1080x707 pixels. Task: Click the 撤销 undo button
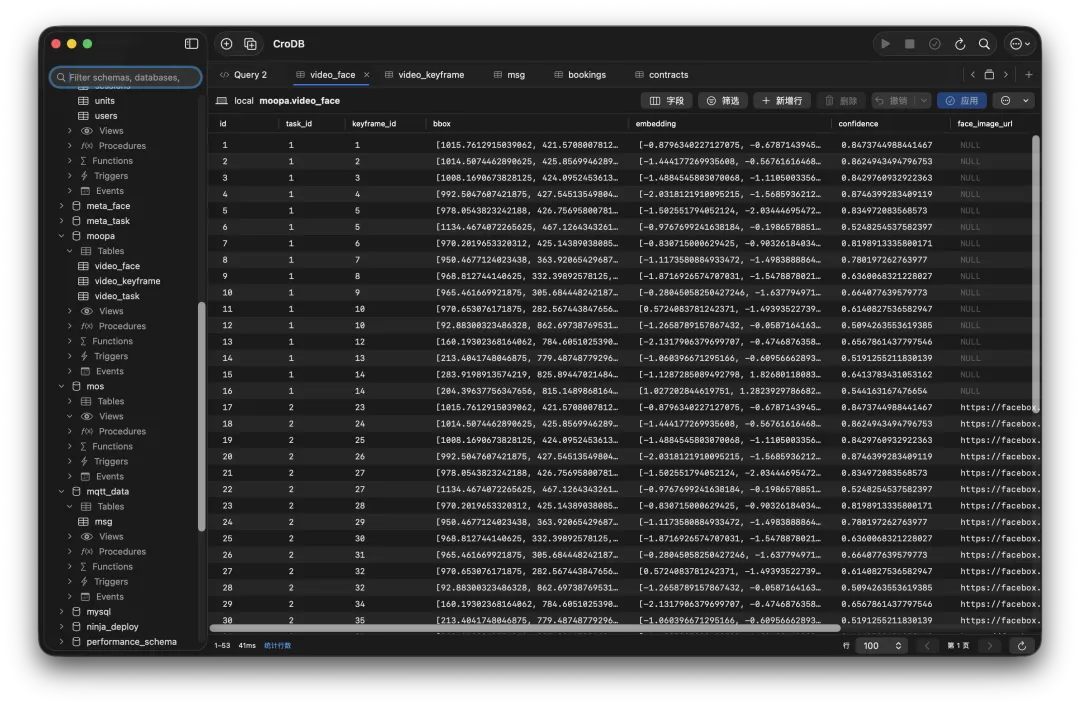891,101
